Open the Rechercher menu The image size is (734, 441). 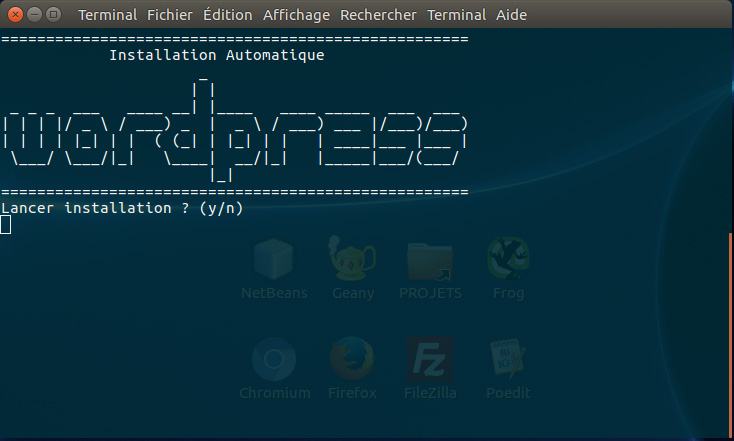378,15
